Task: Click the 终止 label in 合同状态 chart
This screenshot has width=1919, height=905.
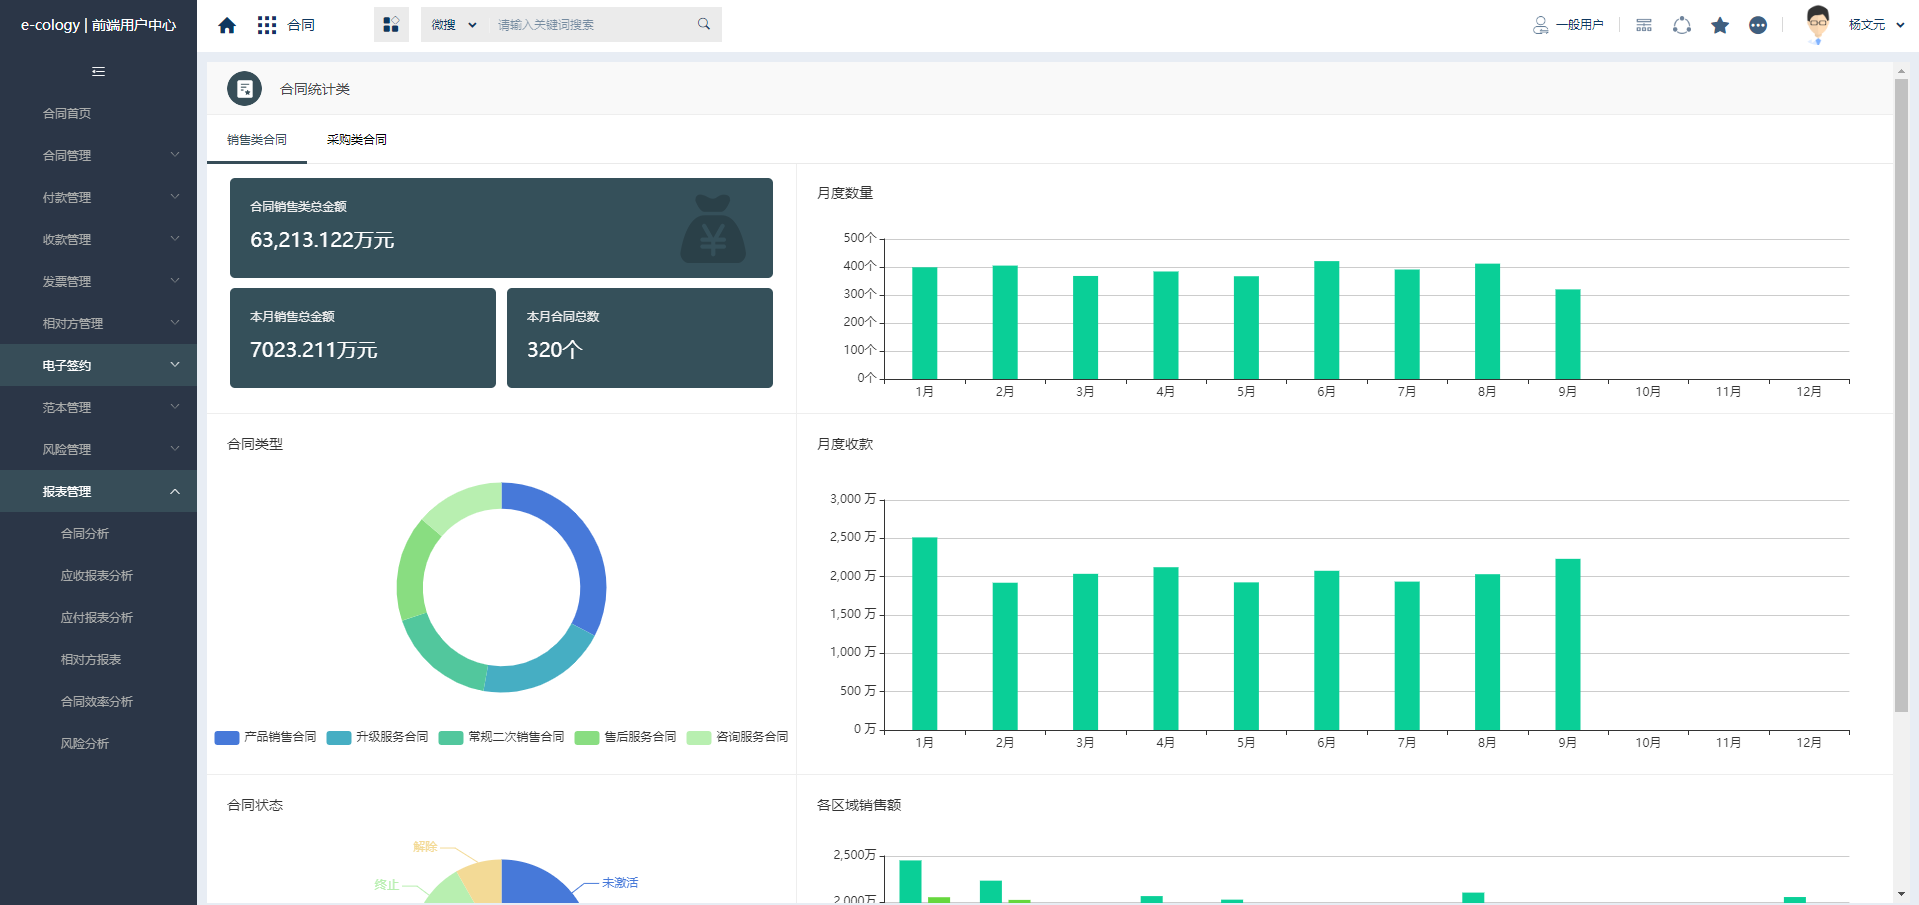Action: point(386,885)
